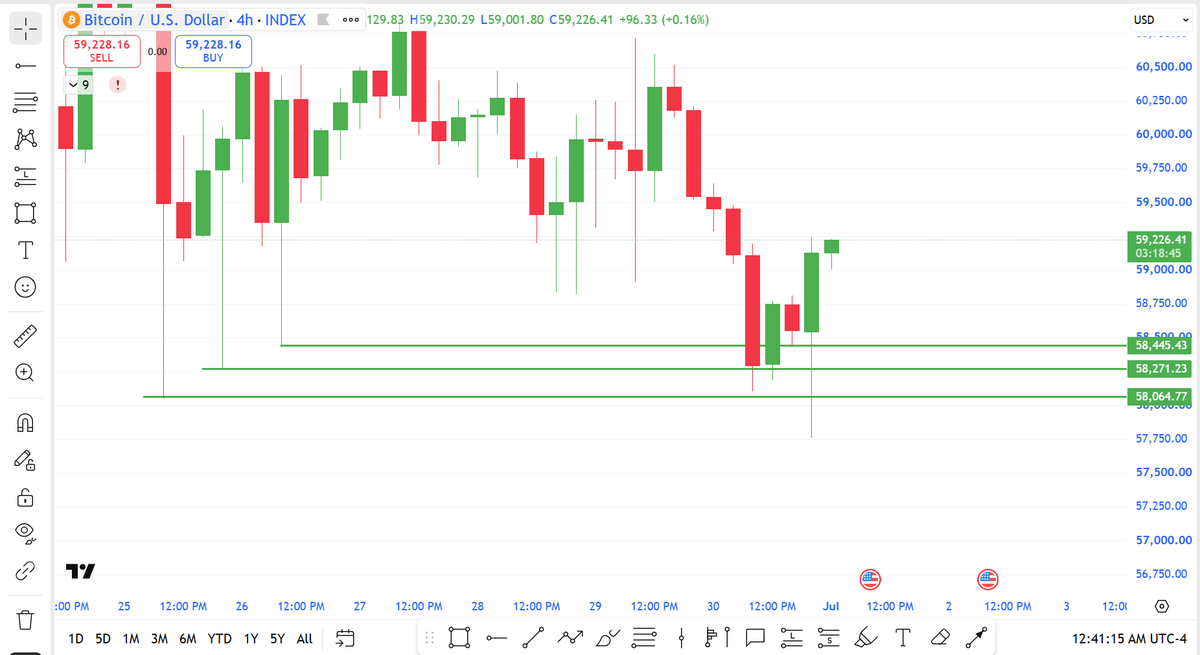Open the go to date calendar icon
Viewport: 1200px width, 655px height.
coord(345,638)
